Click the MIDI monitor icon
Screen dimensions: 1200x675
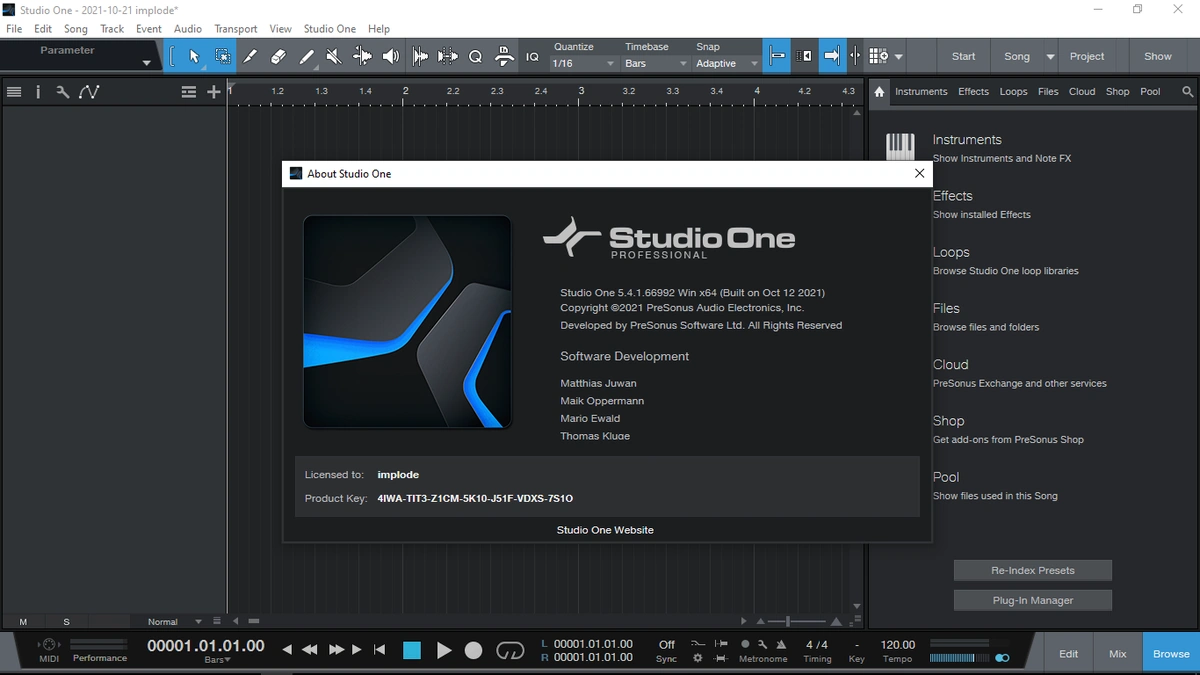49,645
